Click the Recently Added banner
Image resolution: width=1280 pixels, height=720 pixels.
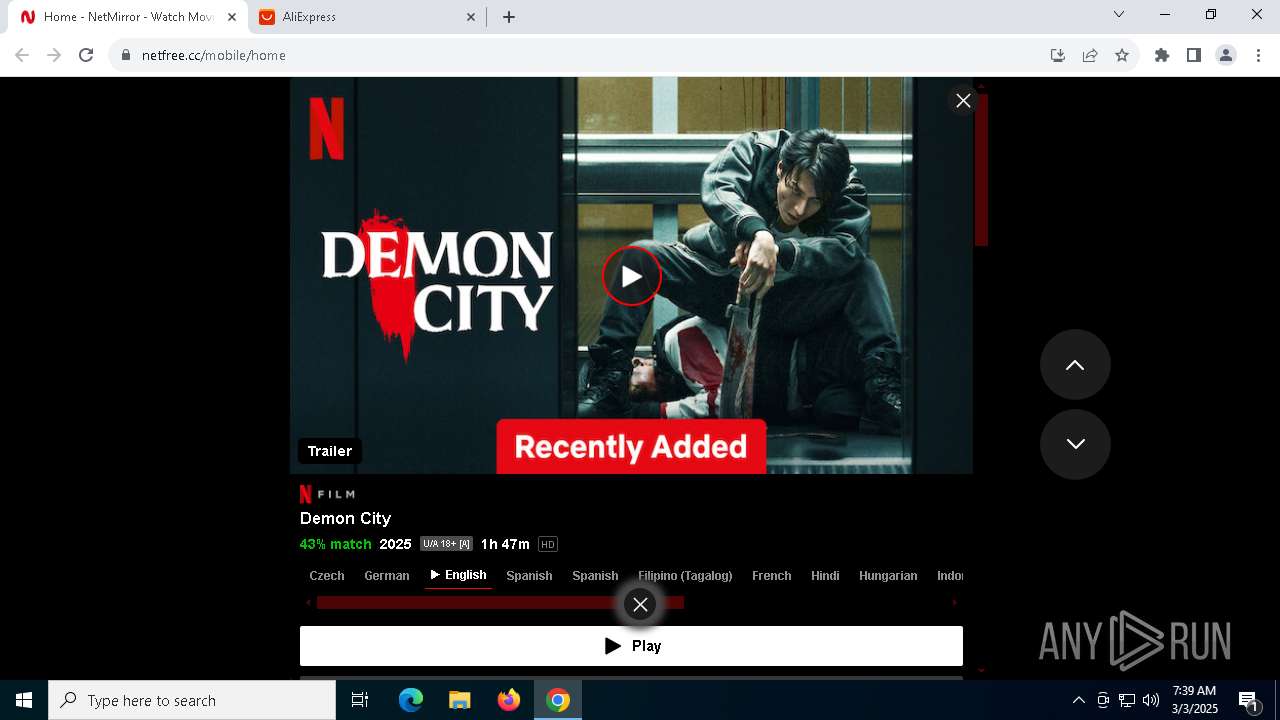tap(631, 446)
